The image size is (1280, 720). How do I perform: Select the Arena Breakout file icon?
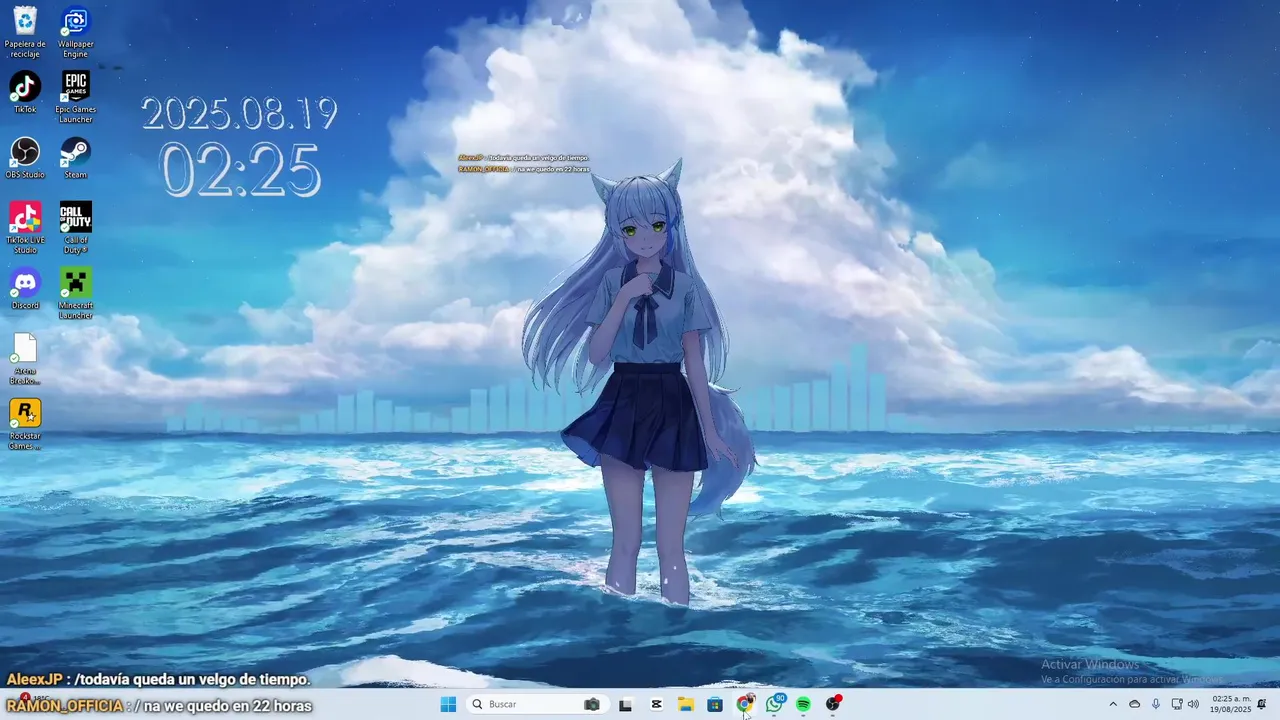coord(25,359)
